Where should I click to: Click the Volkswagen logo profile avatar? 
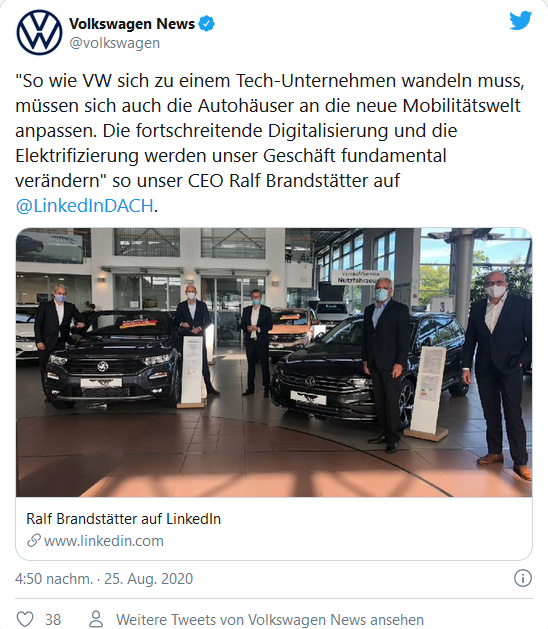[x=39, y=32]
